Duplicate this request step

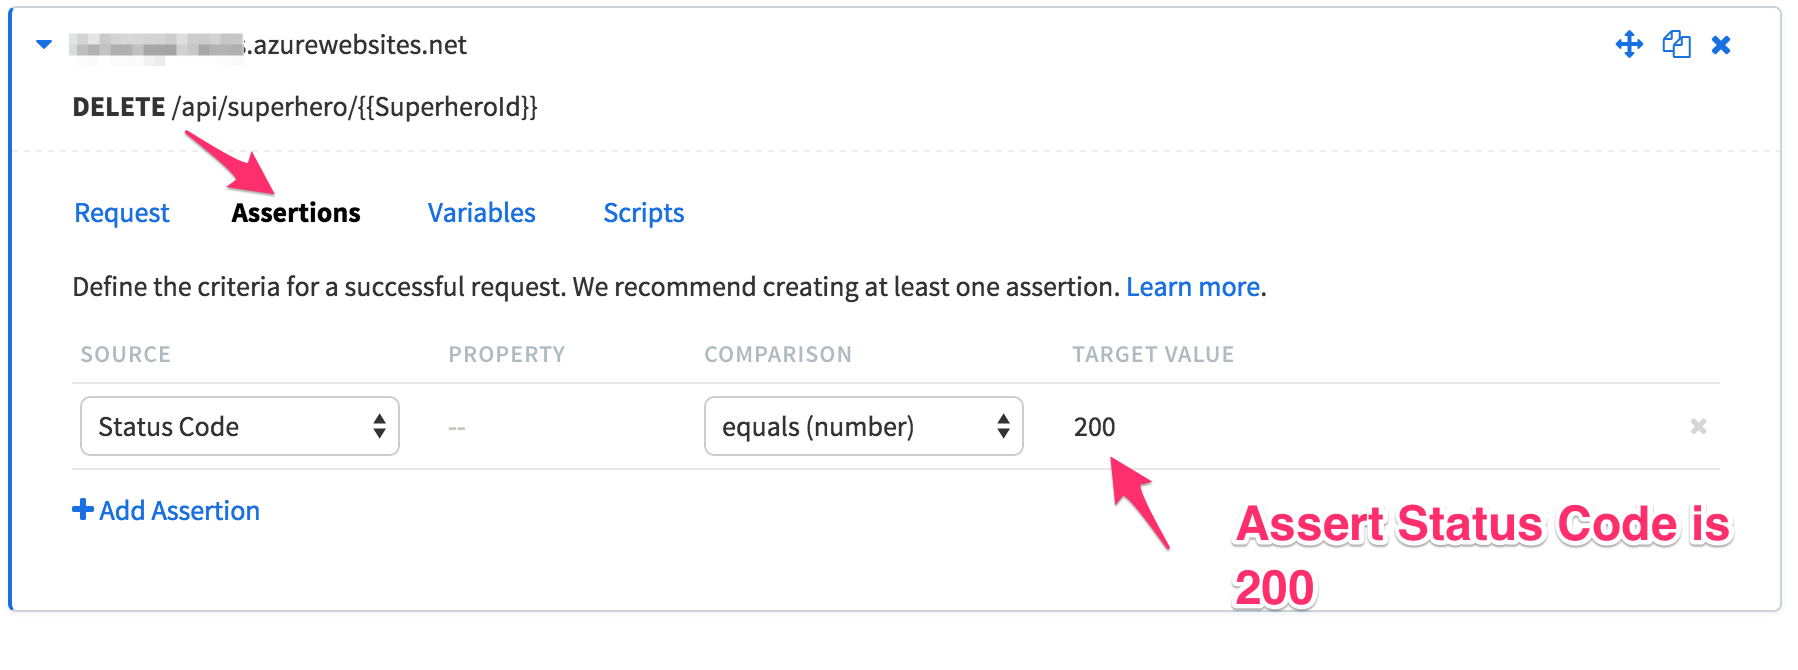(1676, 44)
